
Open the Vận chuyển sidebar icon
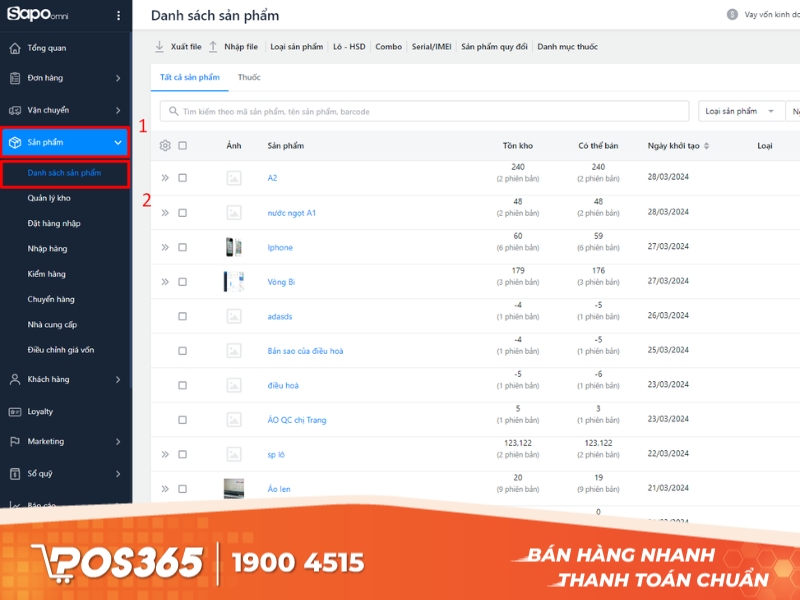(14, 109)
